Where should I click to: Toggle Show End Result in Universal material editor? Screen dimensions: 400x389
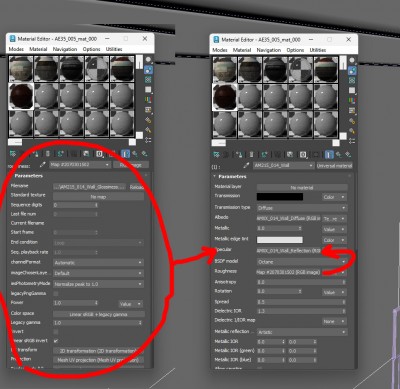329,155
